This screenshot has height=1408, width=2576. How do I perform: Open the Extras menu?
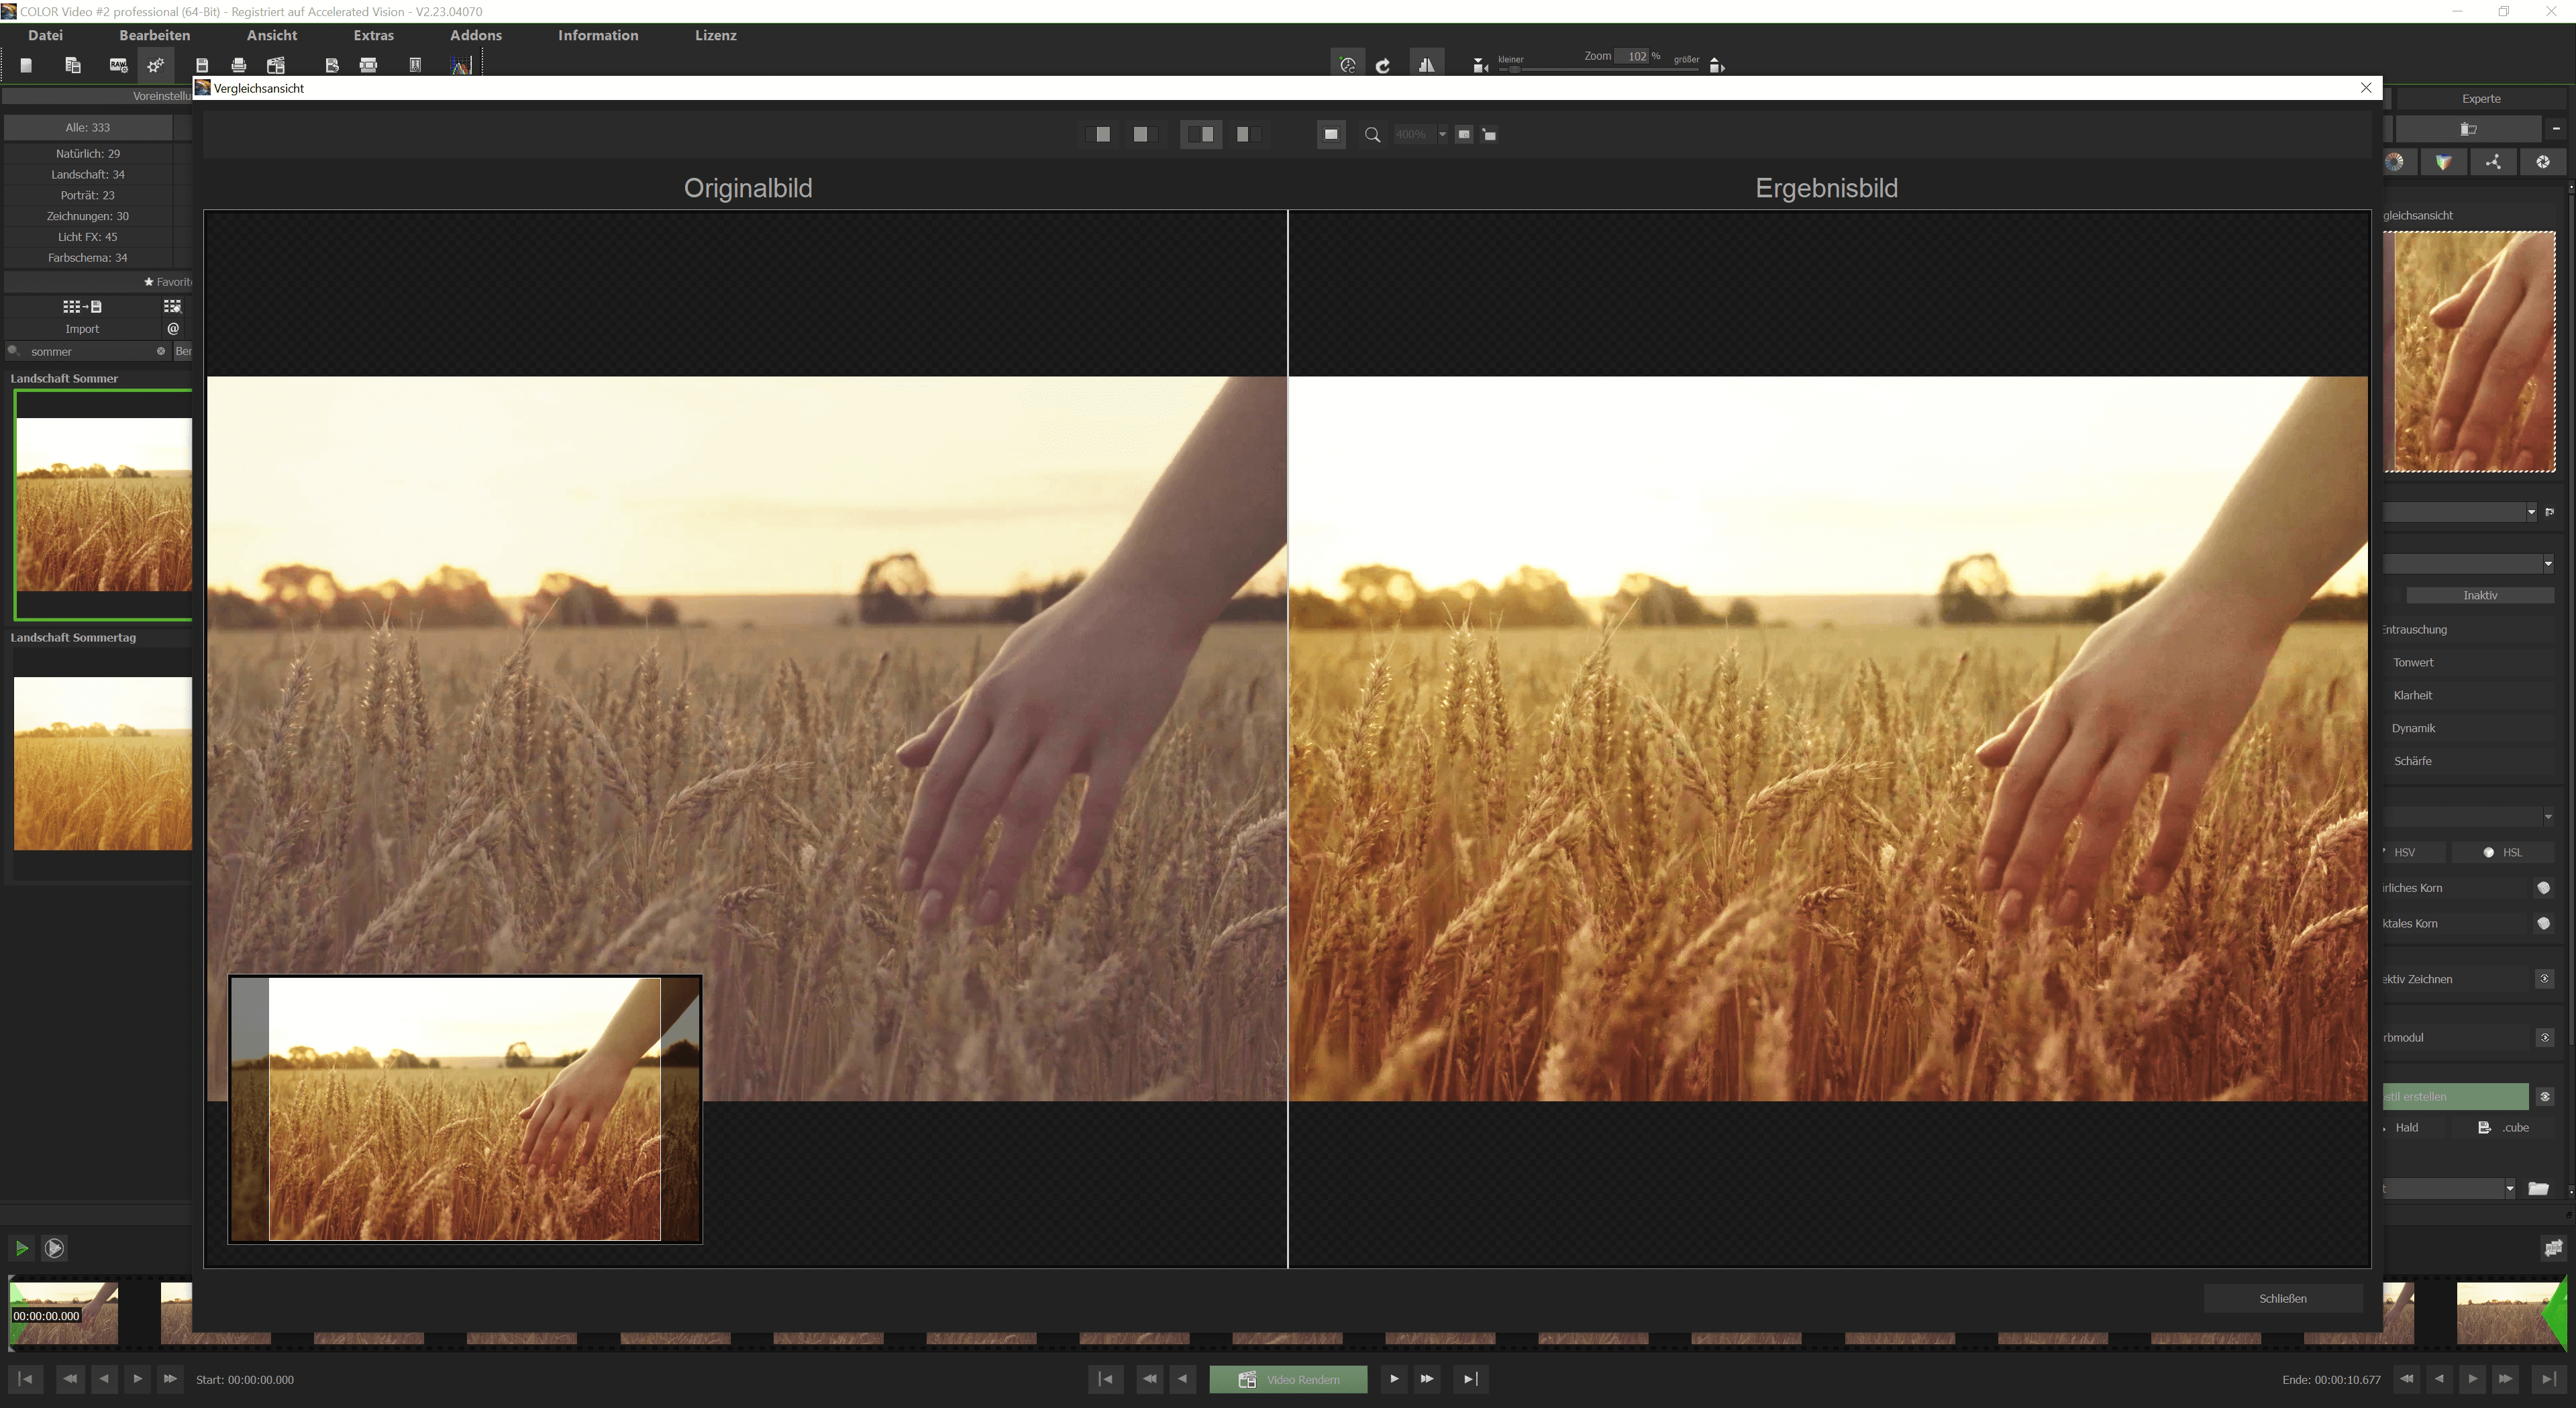(373, 35)
